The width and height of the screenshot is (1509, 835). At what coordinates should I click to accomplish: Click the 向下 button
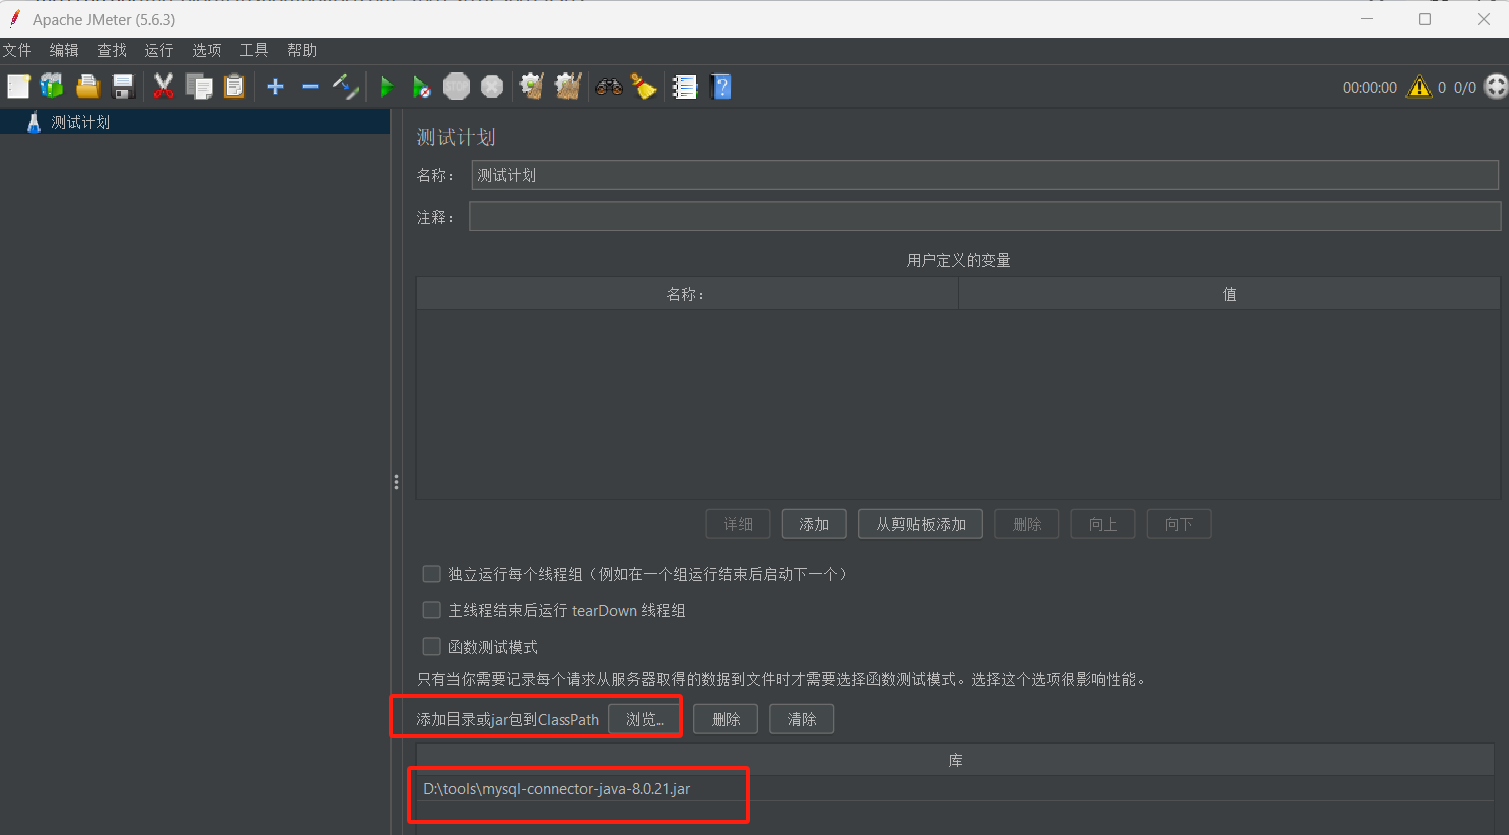point(1179,524)
